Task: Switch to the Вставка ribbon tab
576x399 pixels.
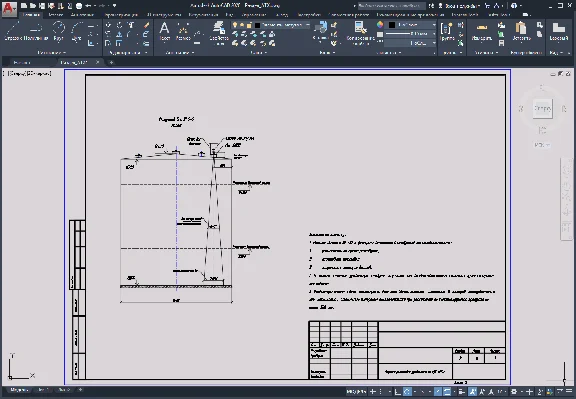Action: 55,15
